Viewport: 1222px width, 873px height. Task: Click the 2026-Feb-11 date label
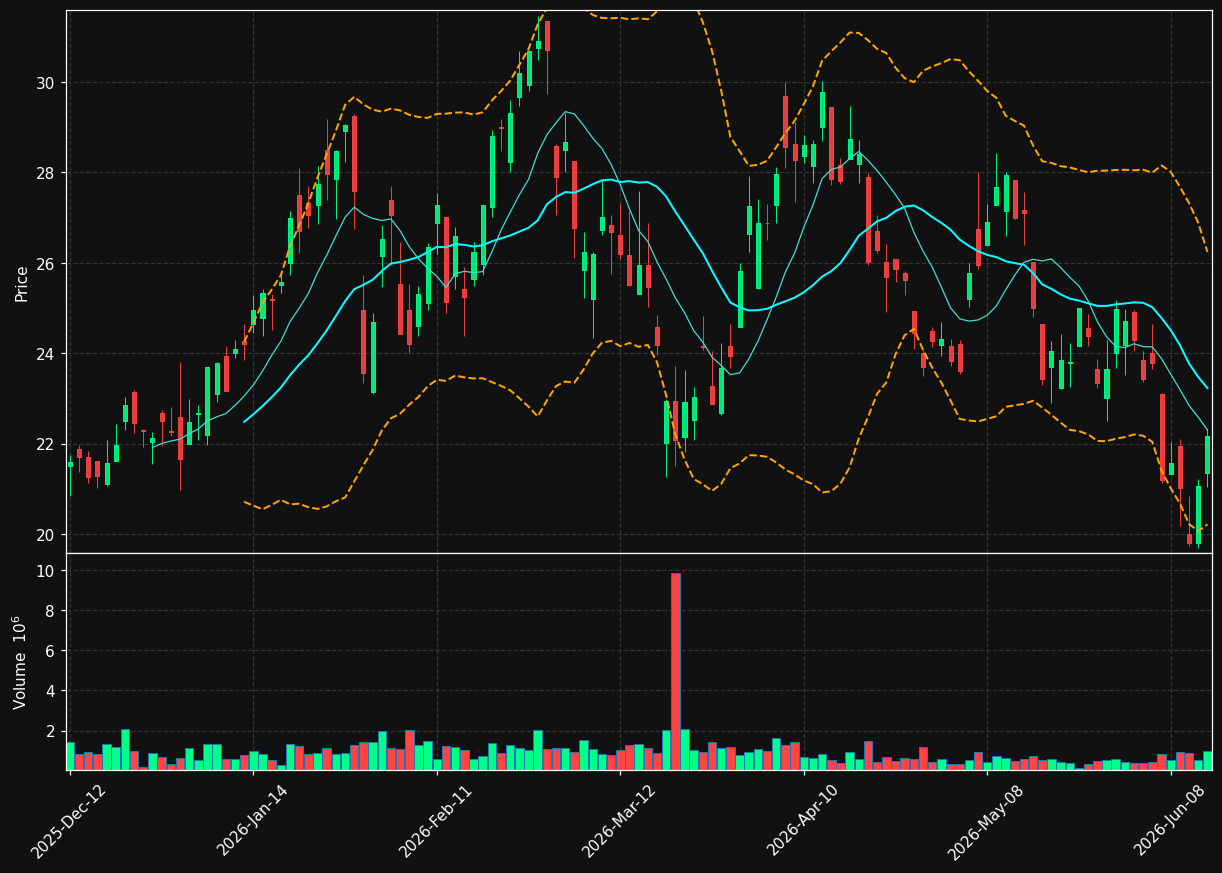tap(436, 821)
